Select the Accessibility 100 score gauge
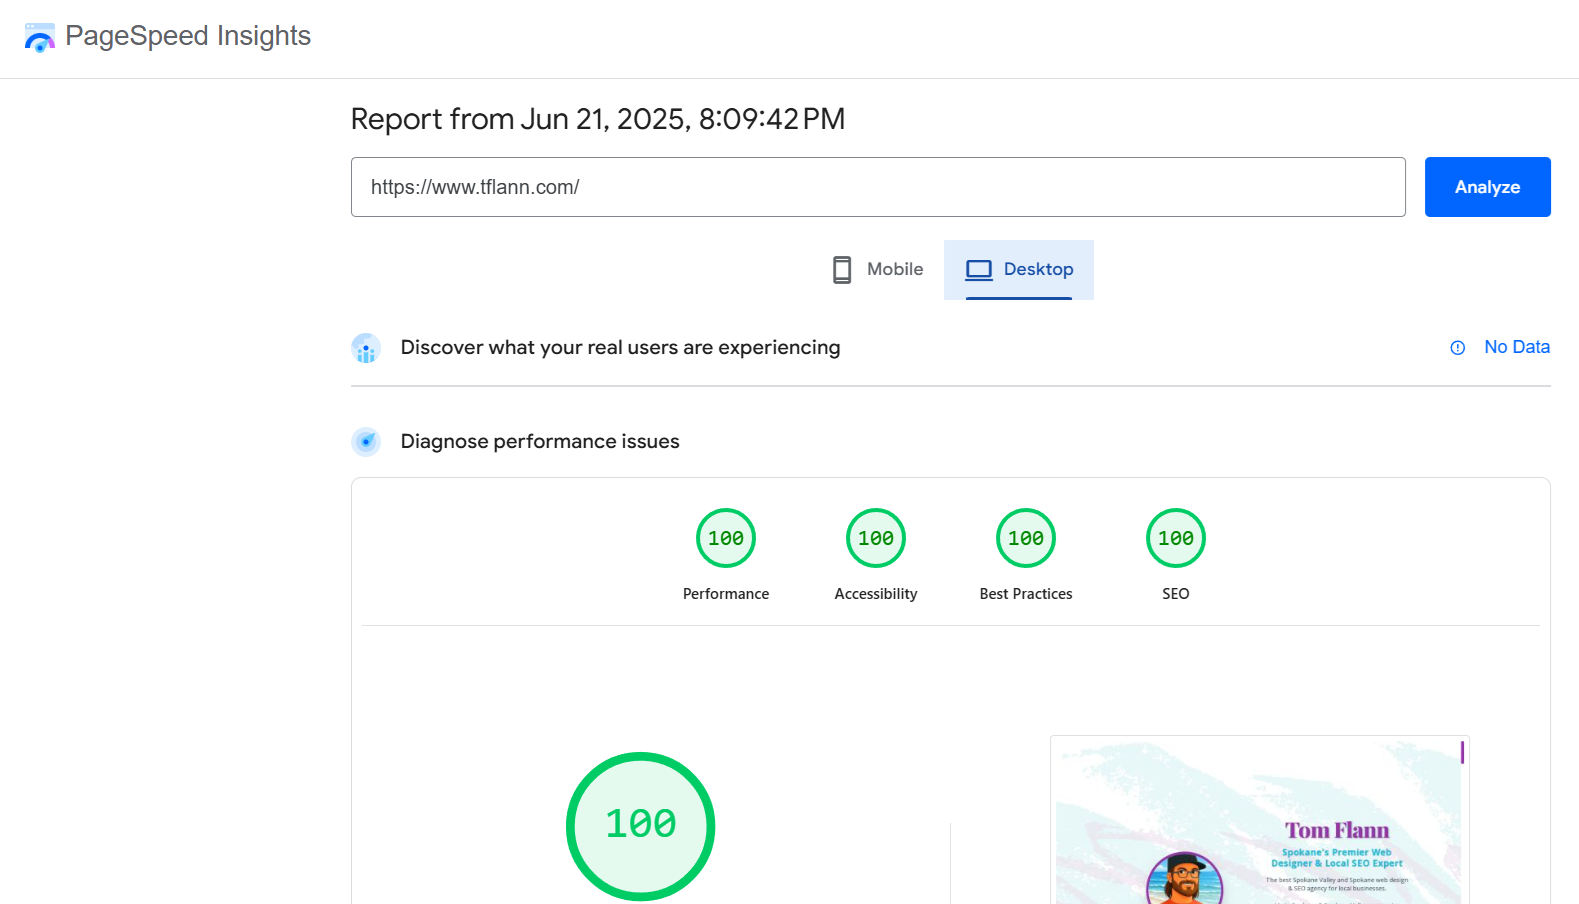Screen dimensions: 1579x904 tap(876, 538)
